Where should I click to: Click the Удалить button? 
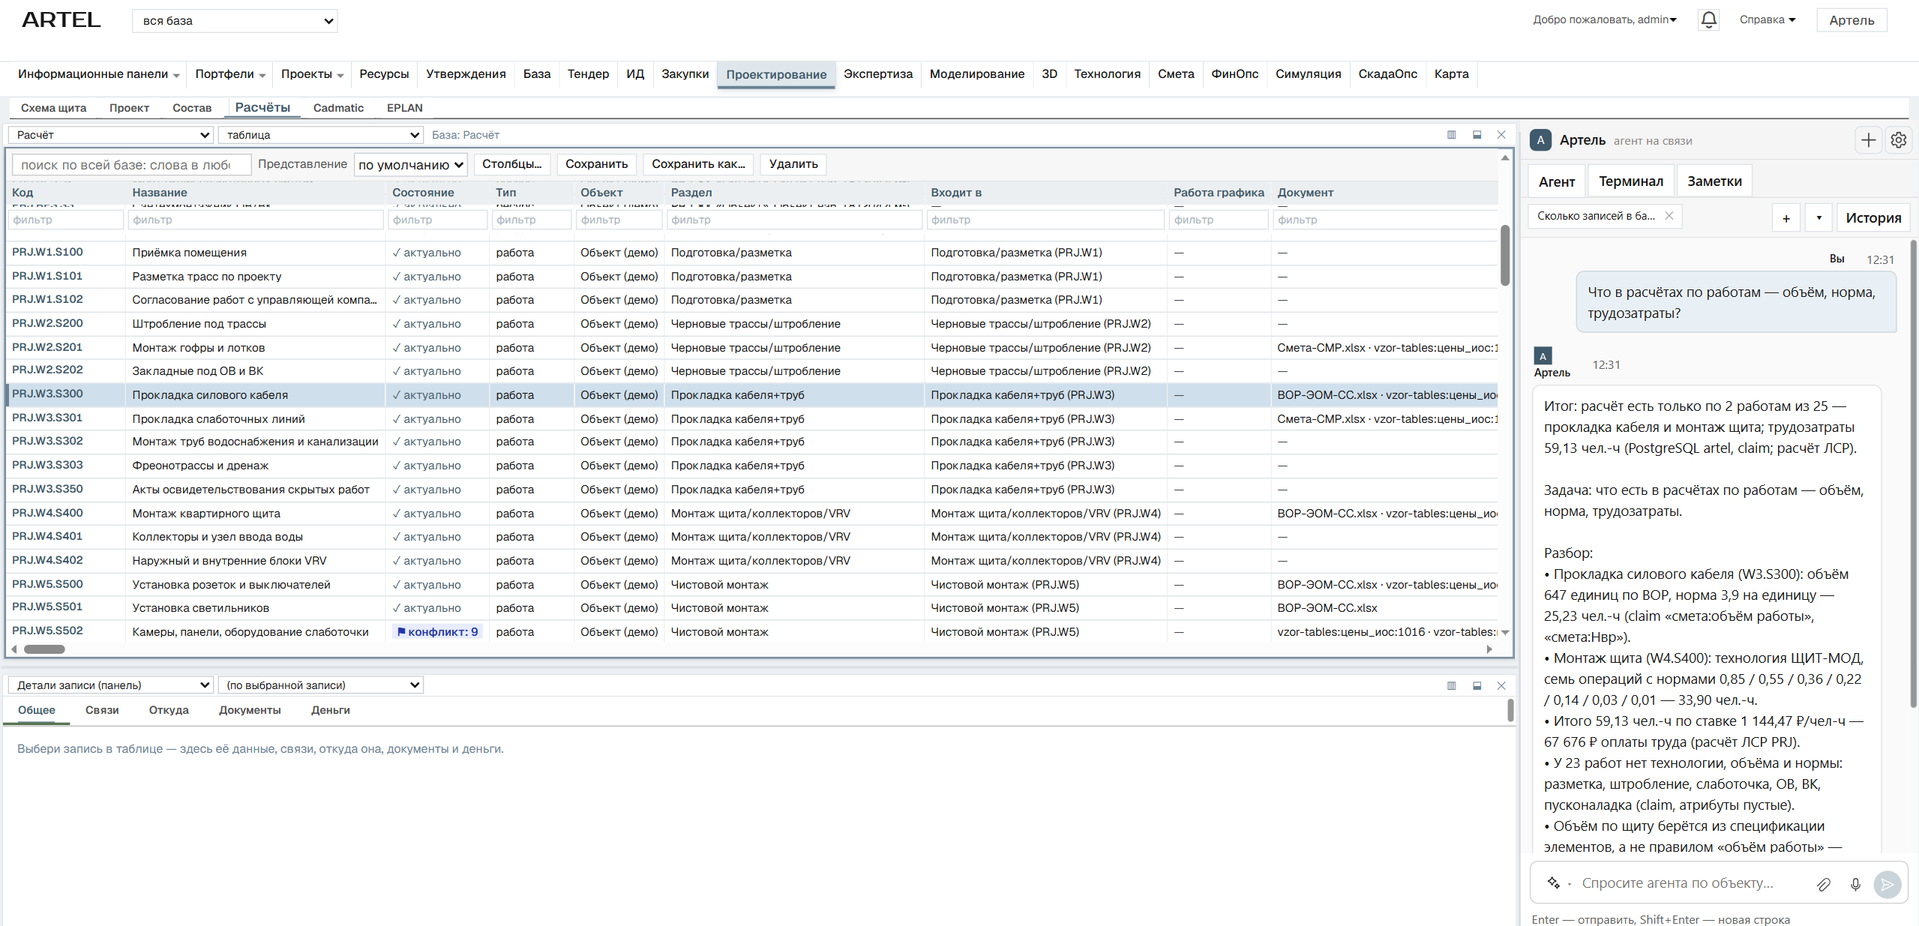[793, 164]
